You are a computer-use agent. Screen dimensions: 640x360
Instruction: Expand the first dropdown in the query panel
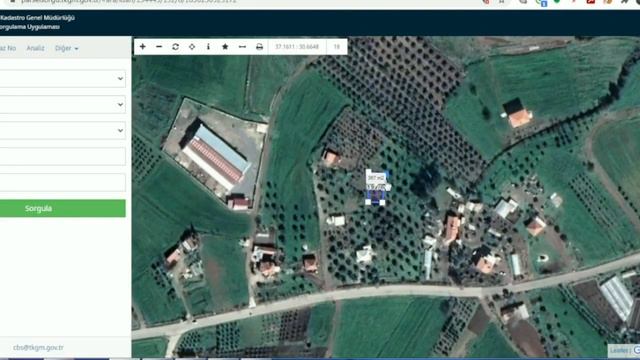[62, 78]
